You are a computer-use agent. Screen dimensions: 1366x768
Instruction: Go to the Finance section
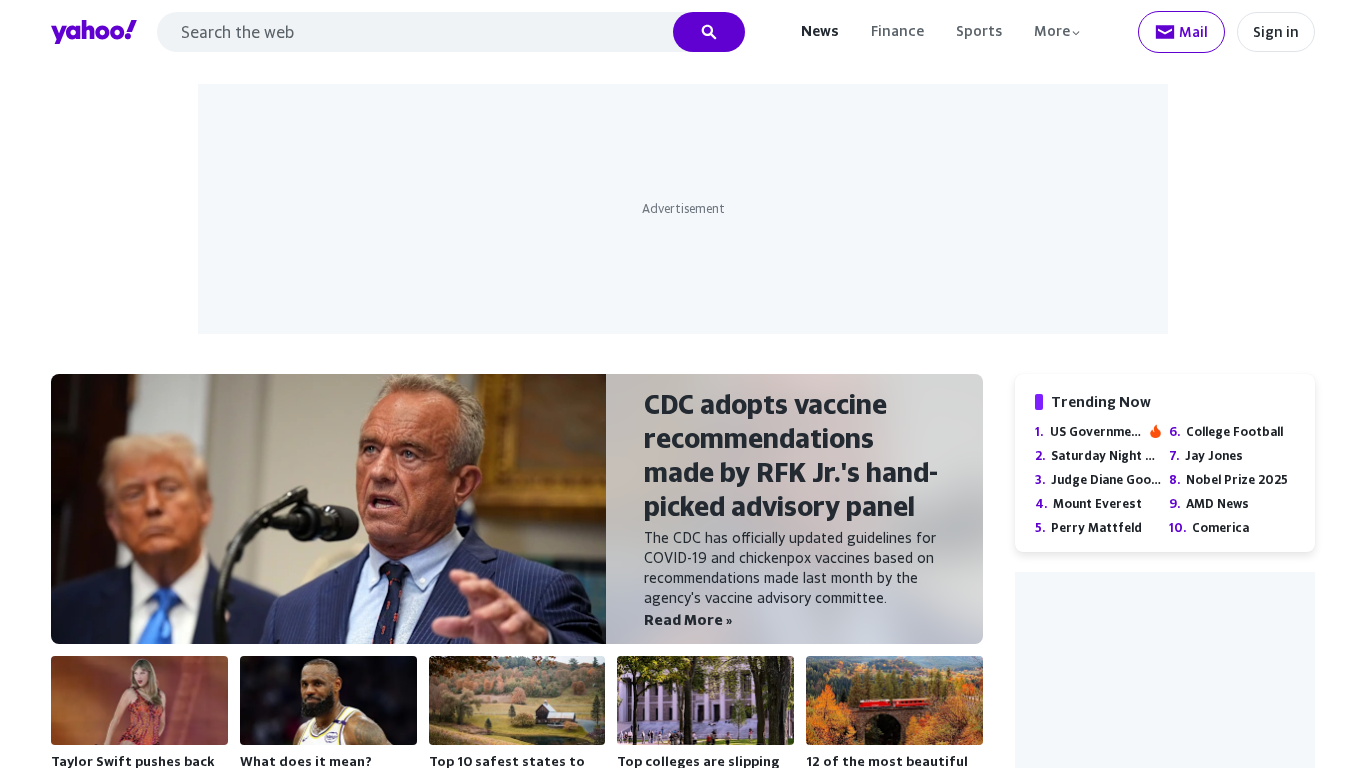tap(897, 32)
